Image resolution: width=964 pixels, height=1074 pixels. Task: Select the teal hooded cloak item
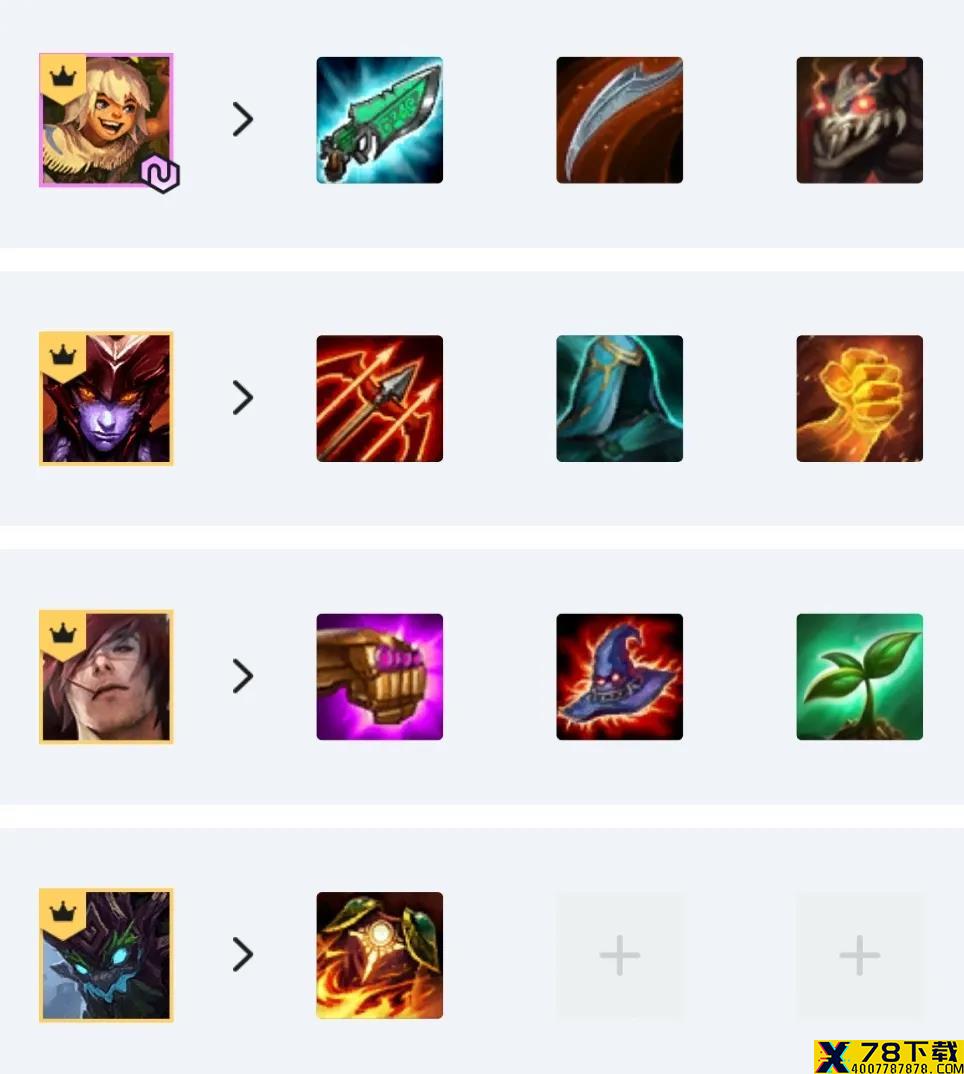click(x=619, y=399)
